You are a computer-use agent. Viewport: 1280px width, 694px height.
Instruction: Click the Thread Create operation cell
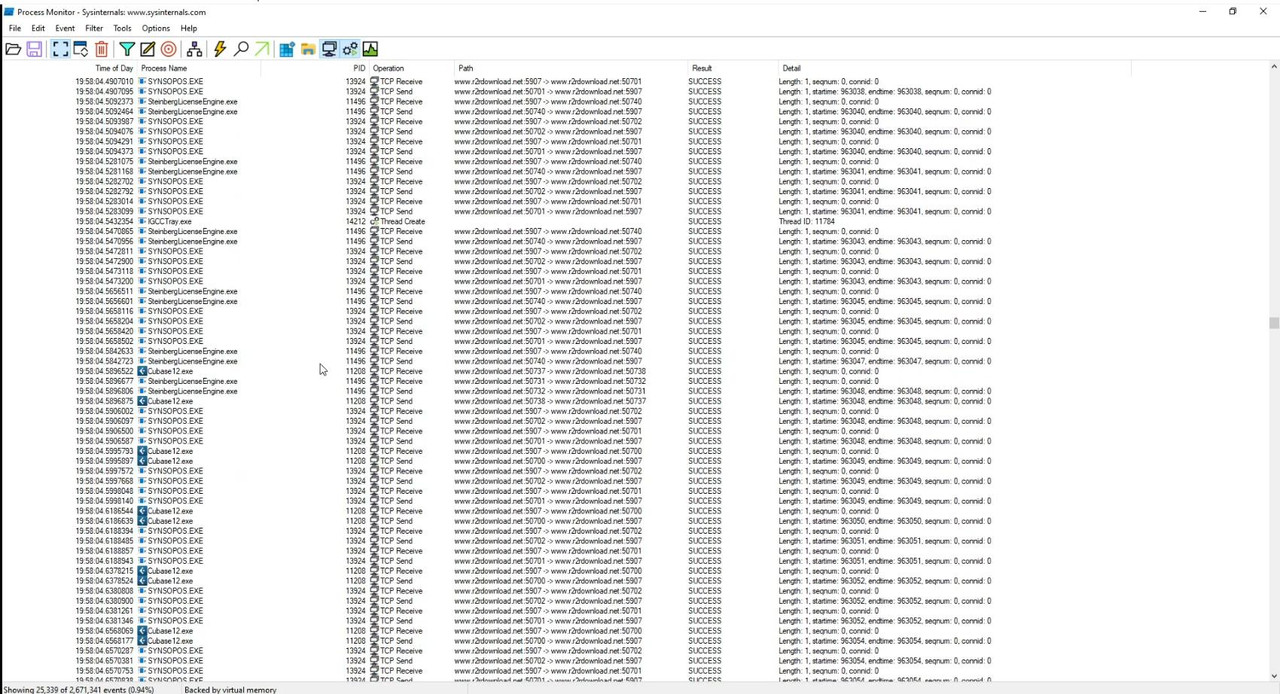[x=402, y=221]
